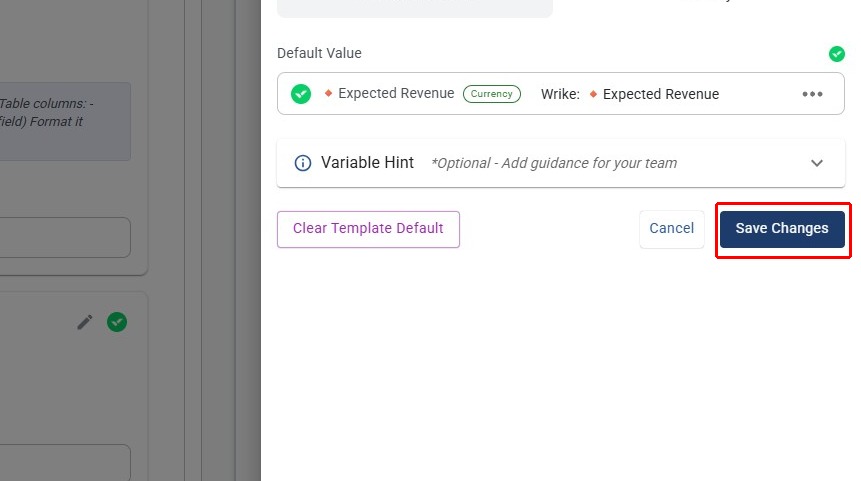861x481 pixels.
Task: Click the optional guidance placeholder text
Action: coord(553,163)
